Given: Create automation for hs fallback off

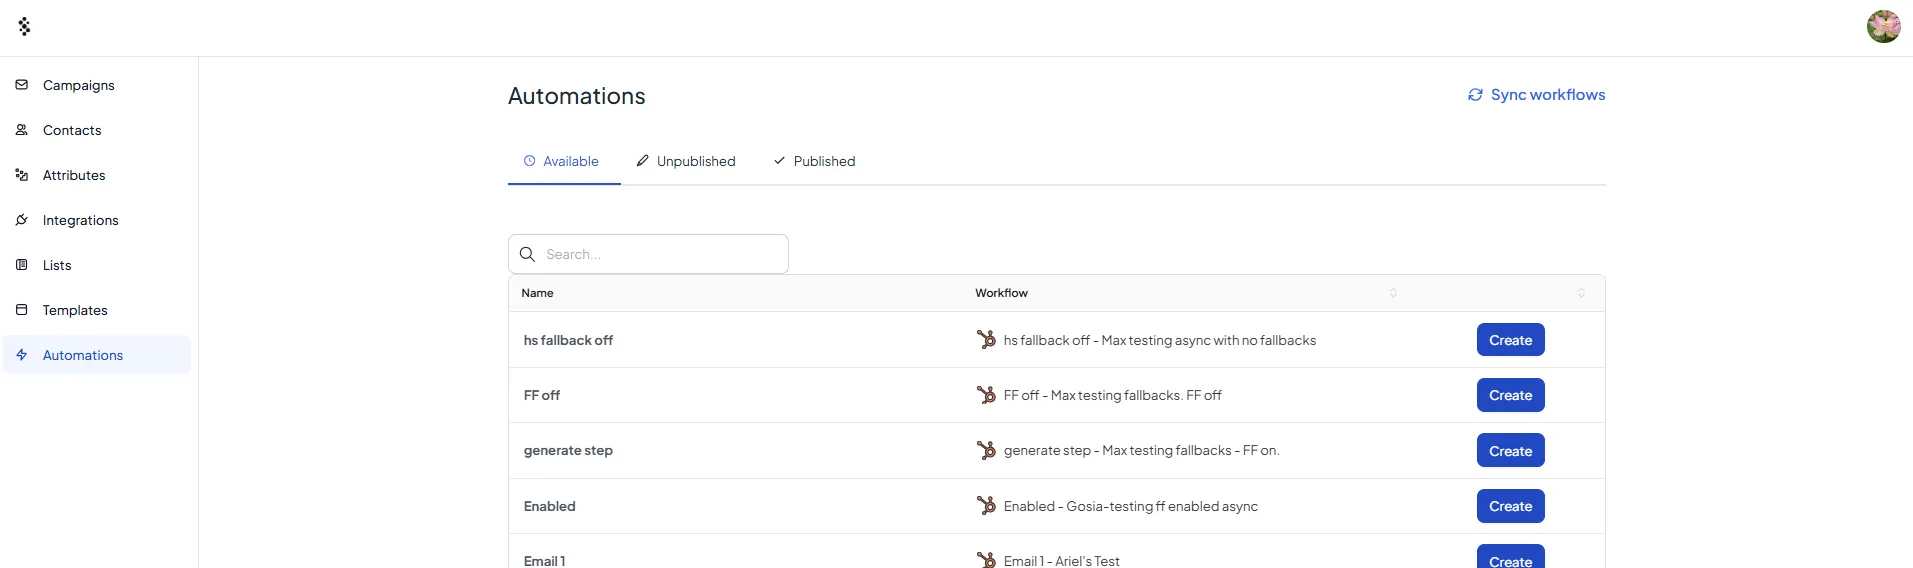Looking at the screenshot, I should tap(1510, 340).
